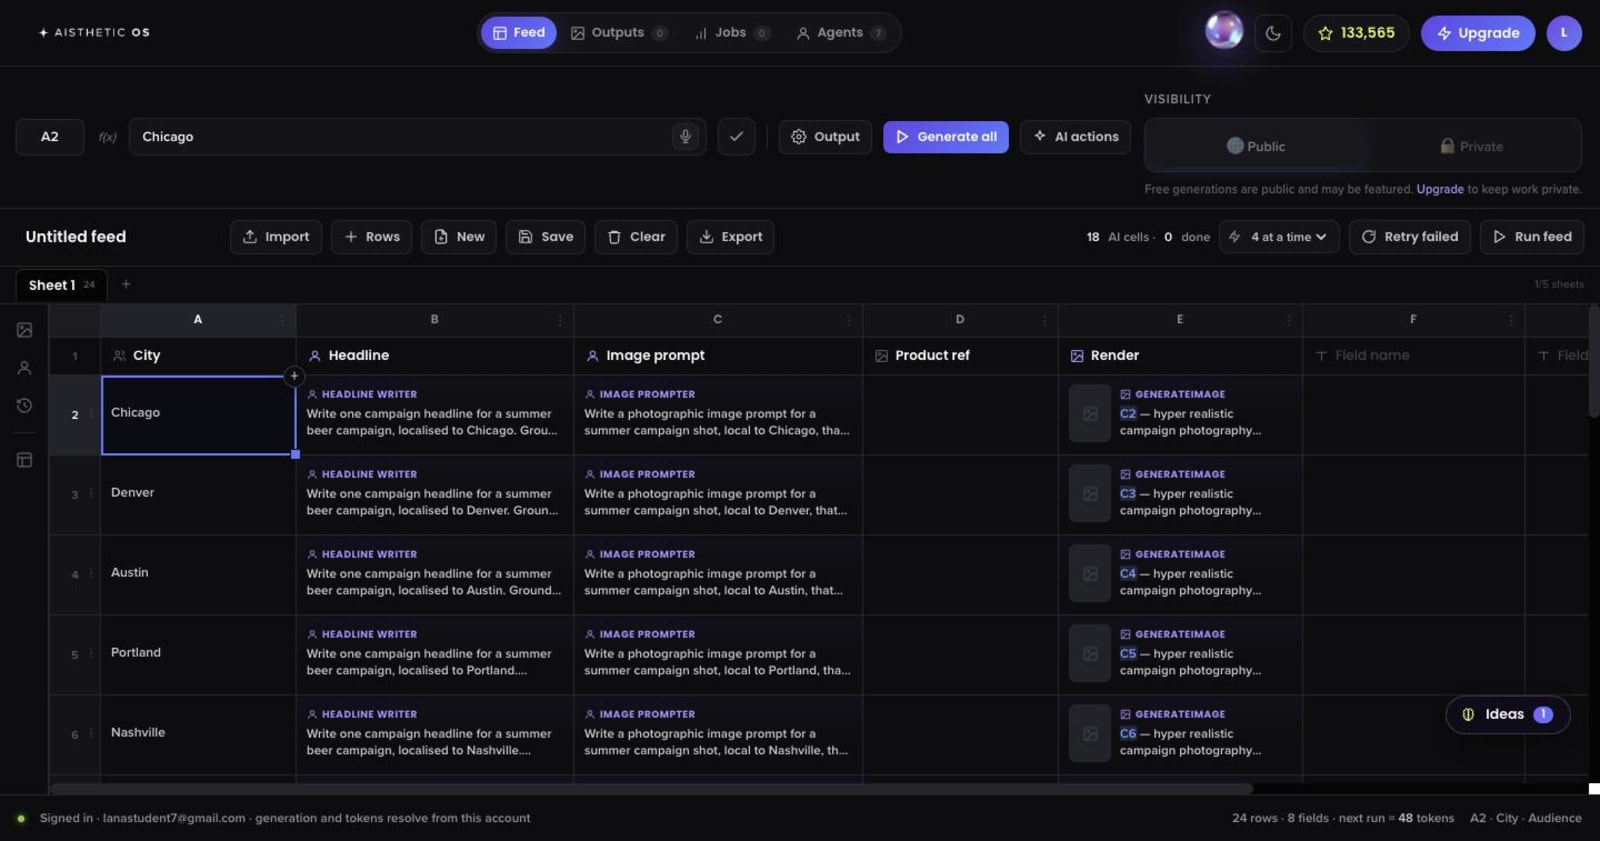Image resolution: width=1600 pixels, height=841 pixels.
Task: Click the Upgrade link in visibility note
Action: pyautogui.click(x=1440, y=189)
